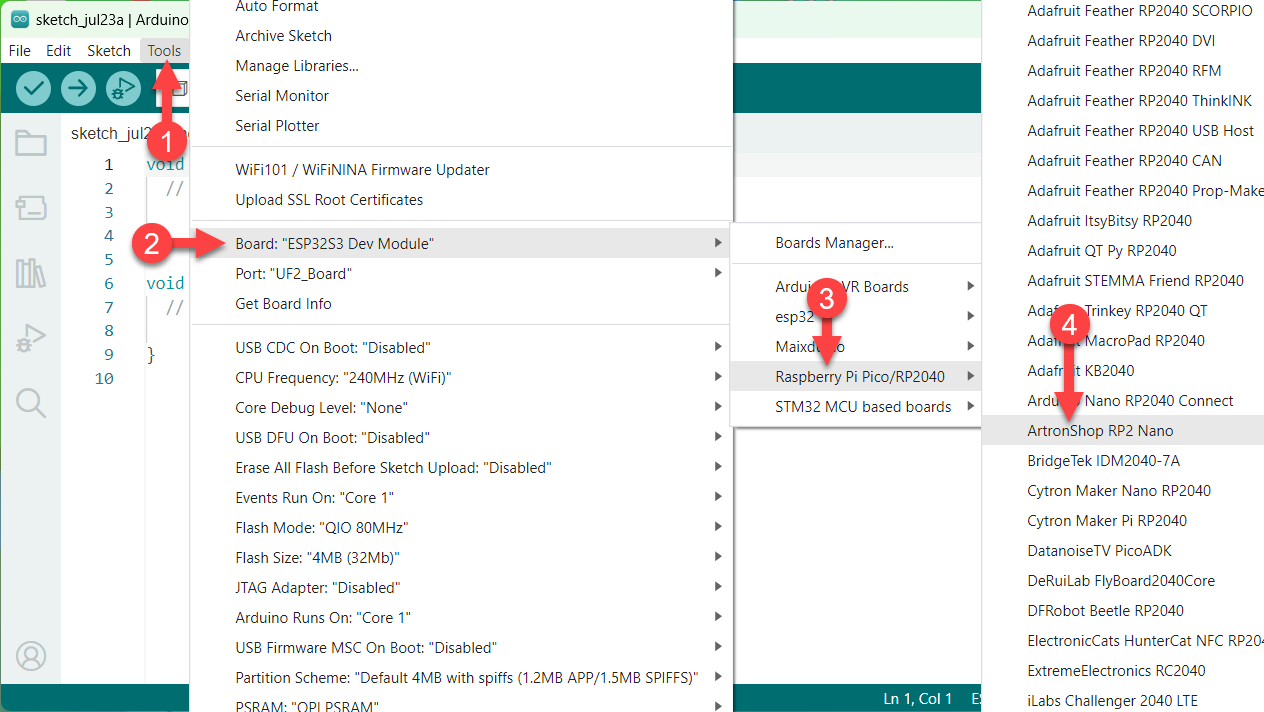
Task: Expand CPU Frequency "240MHz (WiFi)" option
Action: point(461,378)
